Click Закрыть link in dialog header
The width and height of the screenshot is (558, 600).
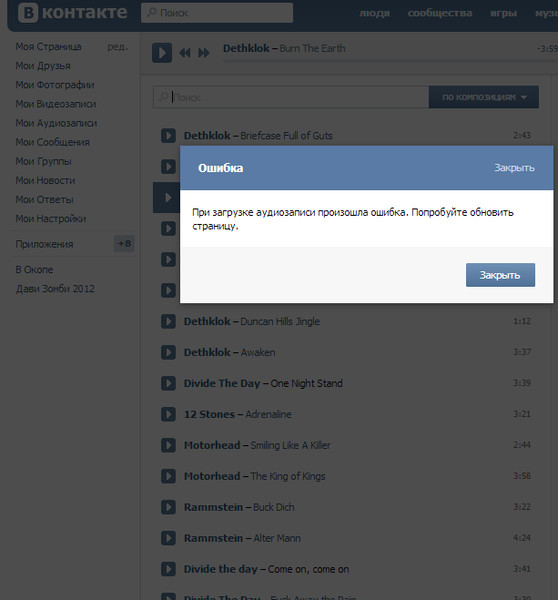pyautogui.click(x=514, y=168)
